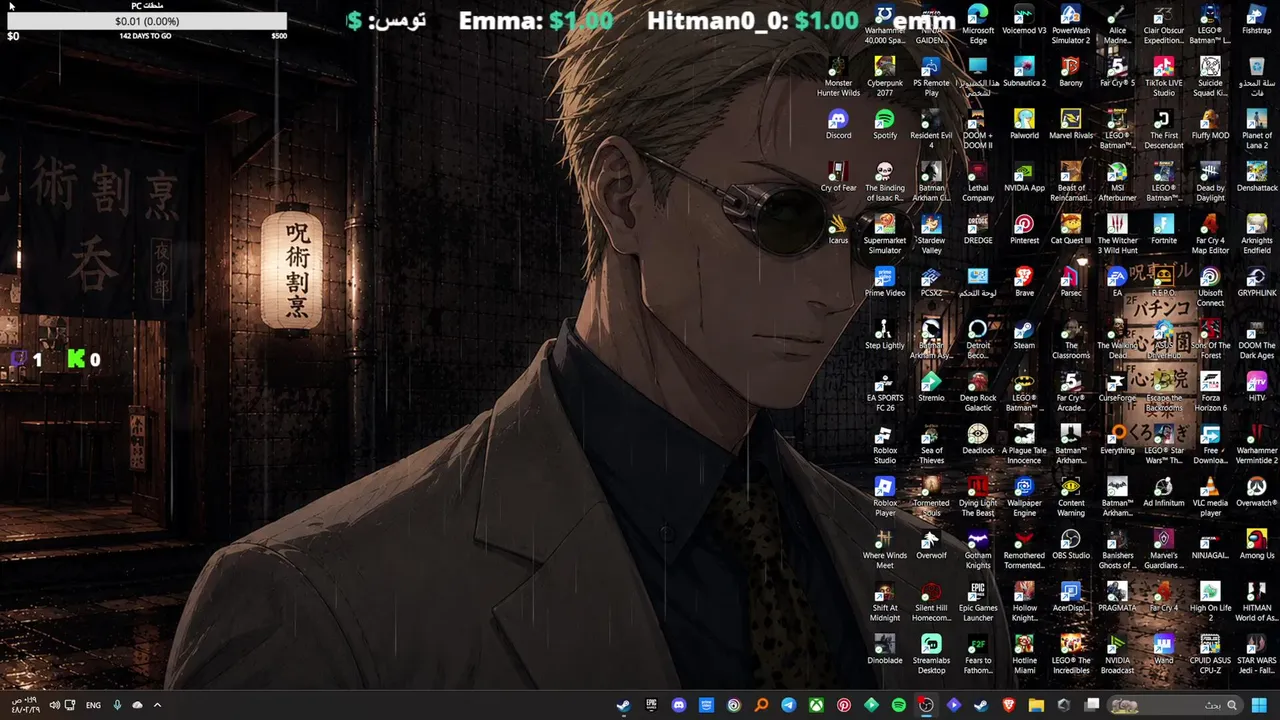Open Roblox Studio desktop shortcut
Screen dimensions: 1280x720
tap(885, 444)
